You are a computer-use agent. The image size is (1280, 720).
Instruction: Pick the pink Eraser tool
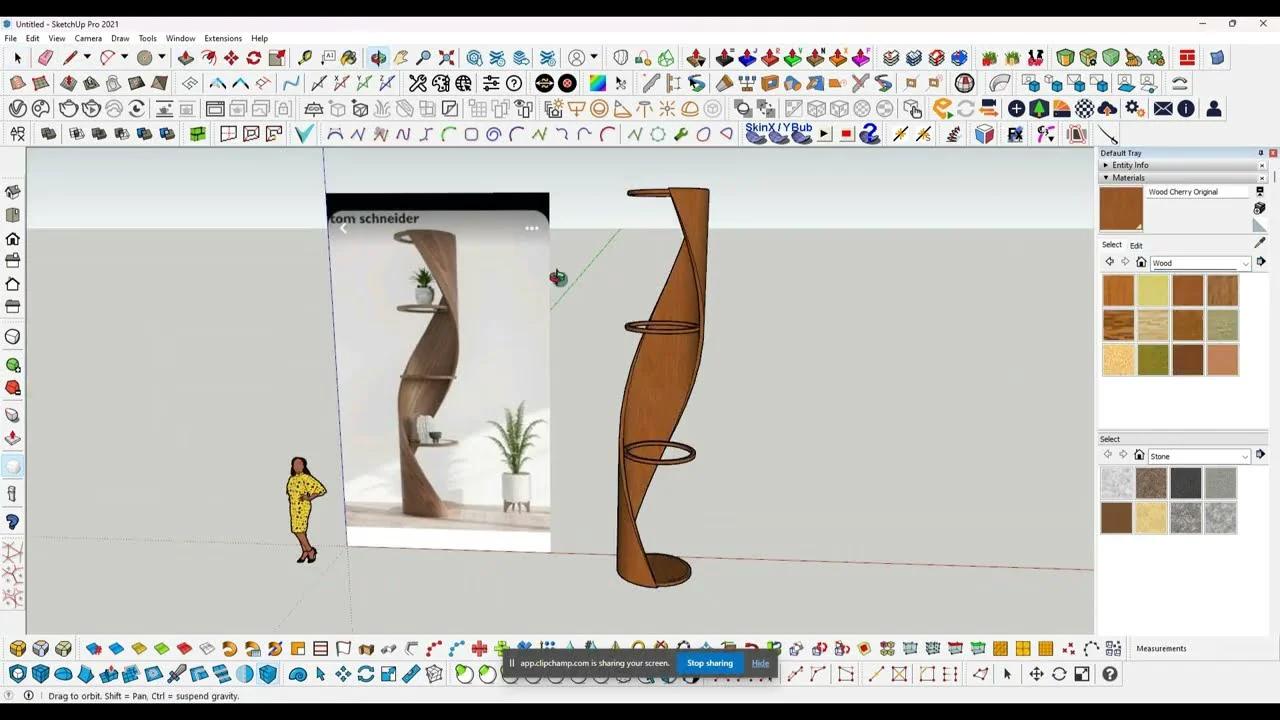coord(45,58)
